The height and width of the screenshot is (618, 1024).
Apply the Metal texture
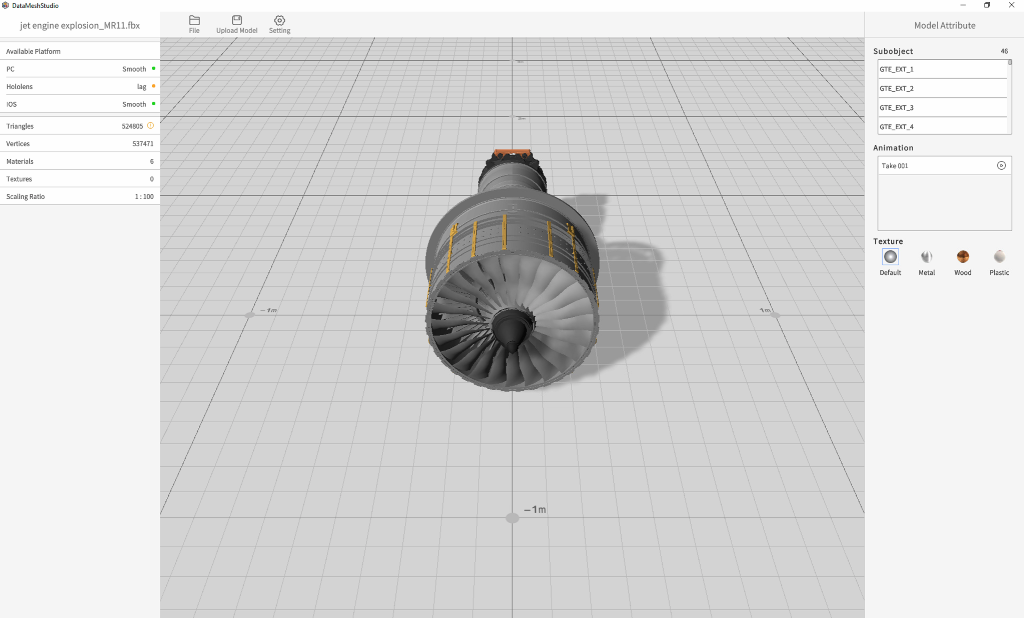927,257
